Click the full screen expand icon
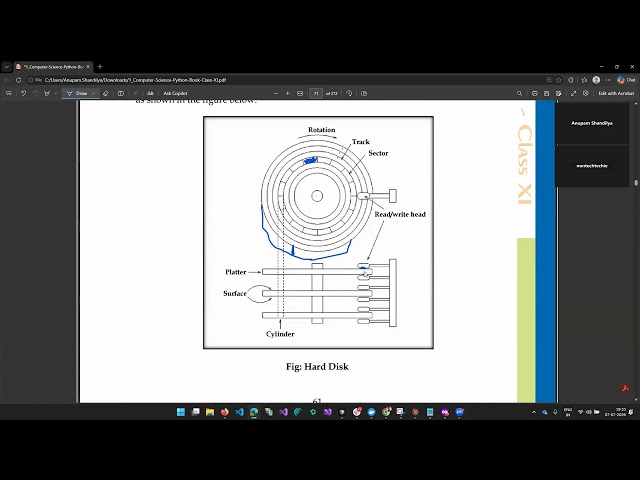Image resolution: width=640 pixels, height=480 pixels. pos(573,93)
